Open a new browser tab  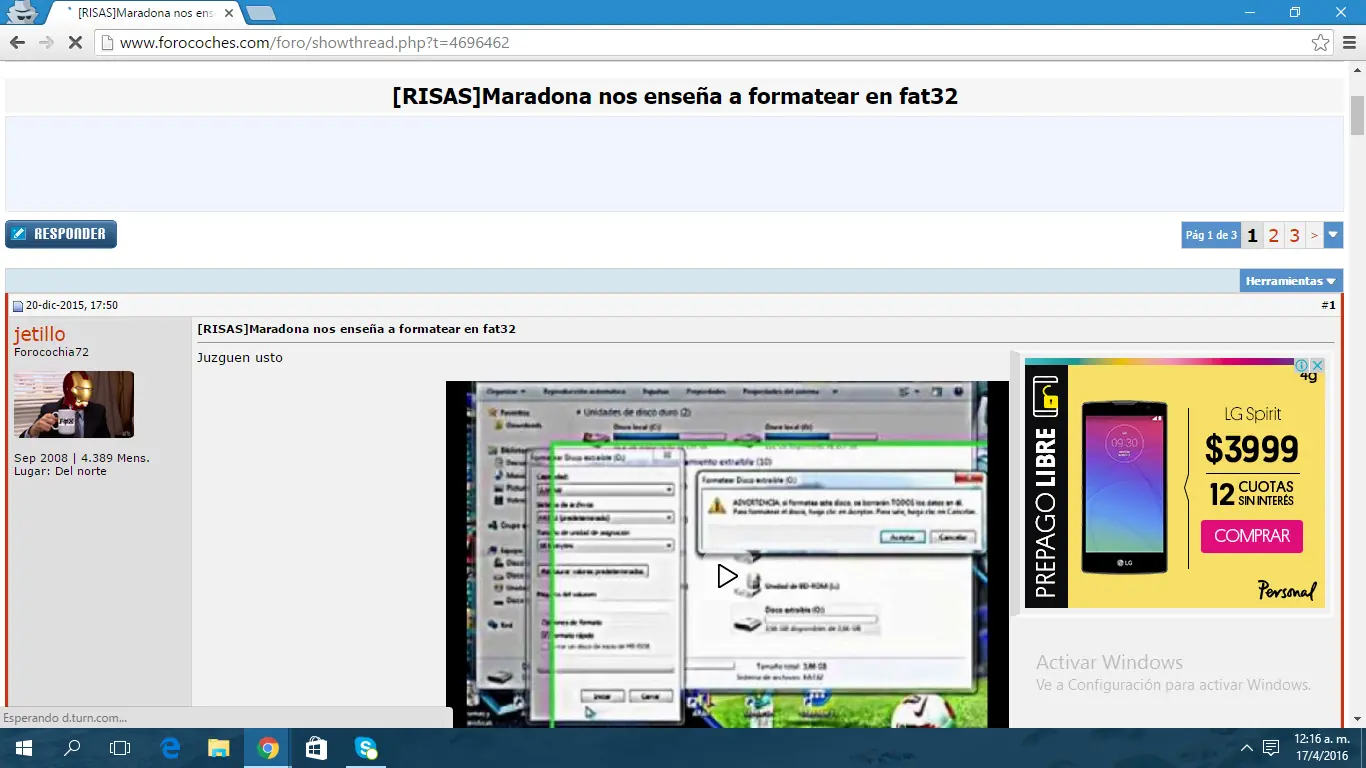260,13
